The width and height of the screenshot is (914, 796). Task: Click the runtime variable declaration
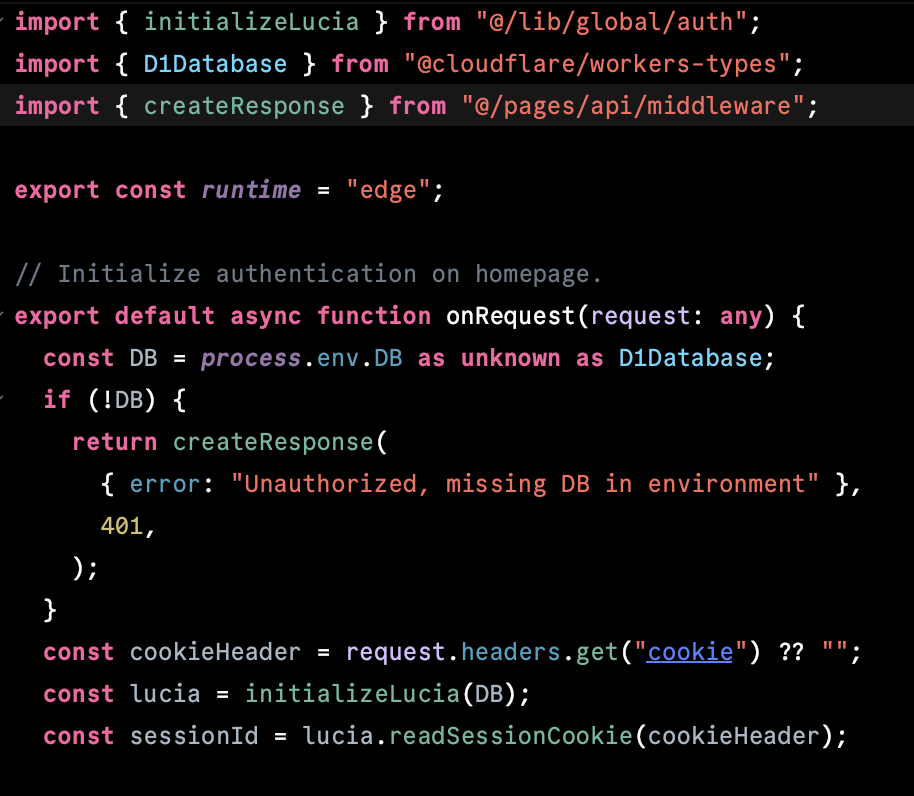click(252, 189)
